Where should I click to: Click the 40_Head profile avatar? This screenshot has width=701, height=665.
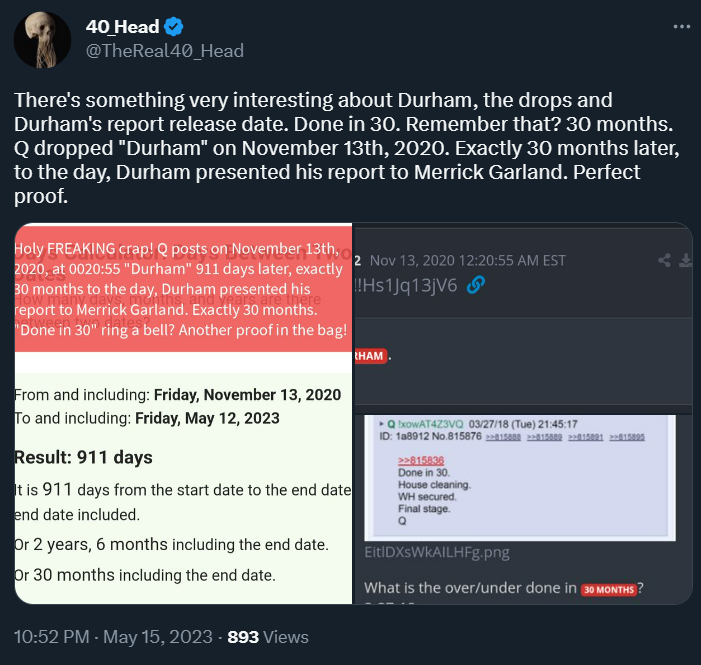pos(41,41)
